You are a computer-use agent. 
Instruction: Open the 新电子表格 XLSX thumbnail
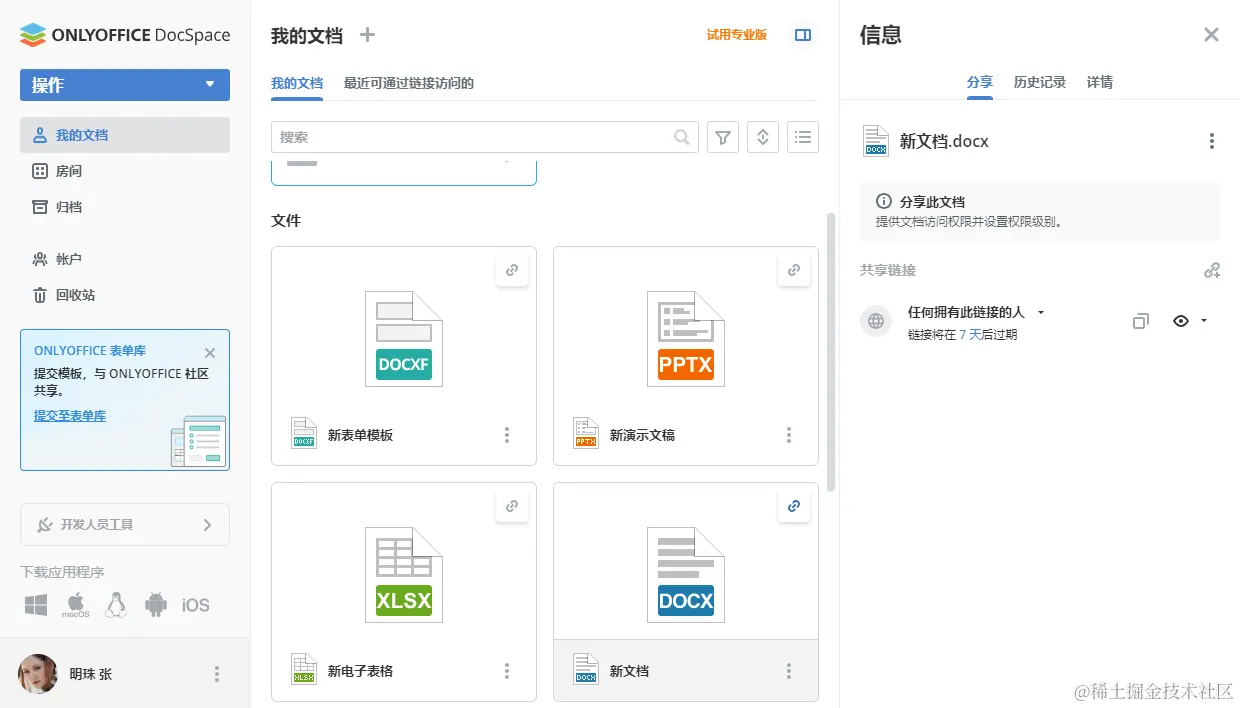point(404,575)
